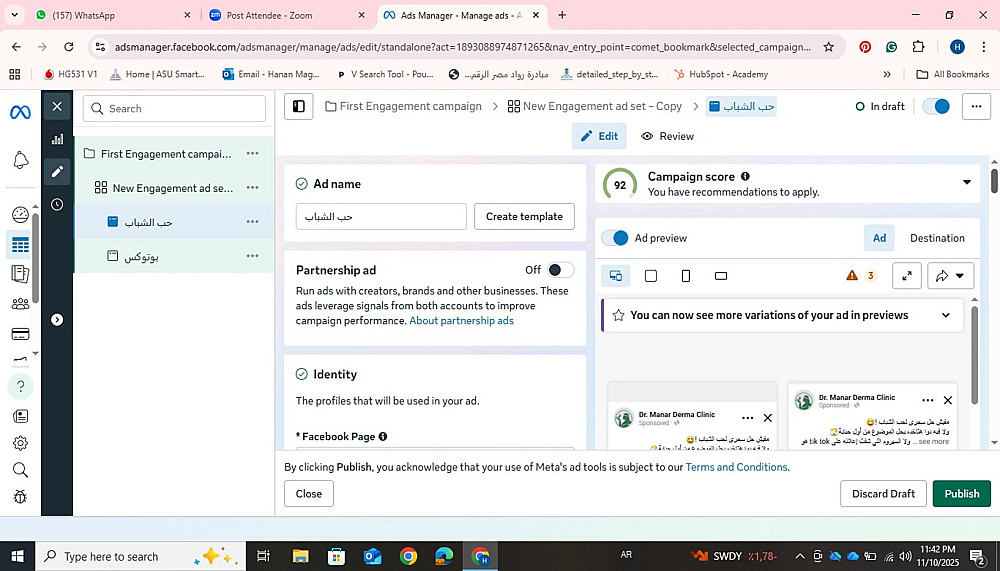Select mobile vertical preview icon
The width and height of the screenshot is (1000, 571).
coord(686,276)
